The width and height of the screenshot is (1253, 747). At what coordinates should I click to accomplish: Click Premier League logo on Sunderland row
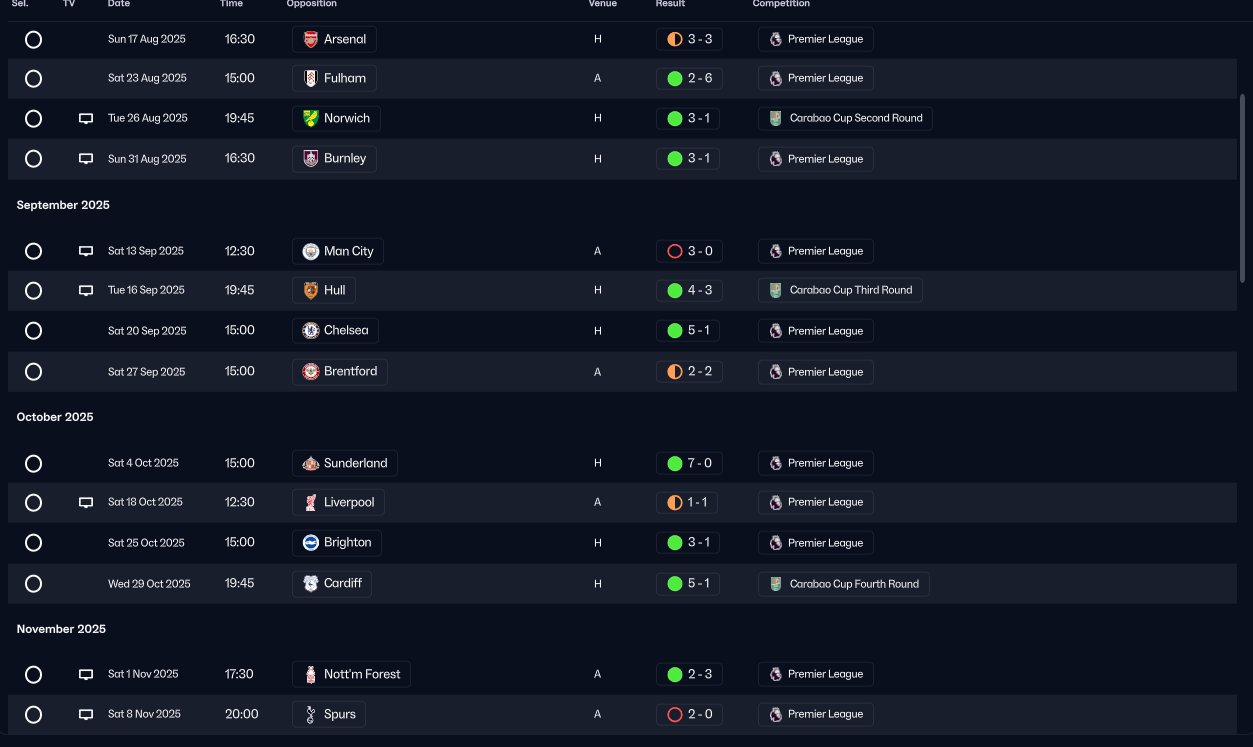[775, 463]
